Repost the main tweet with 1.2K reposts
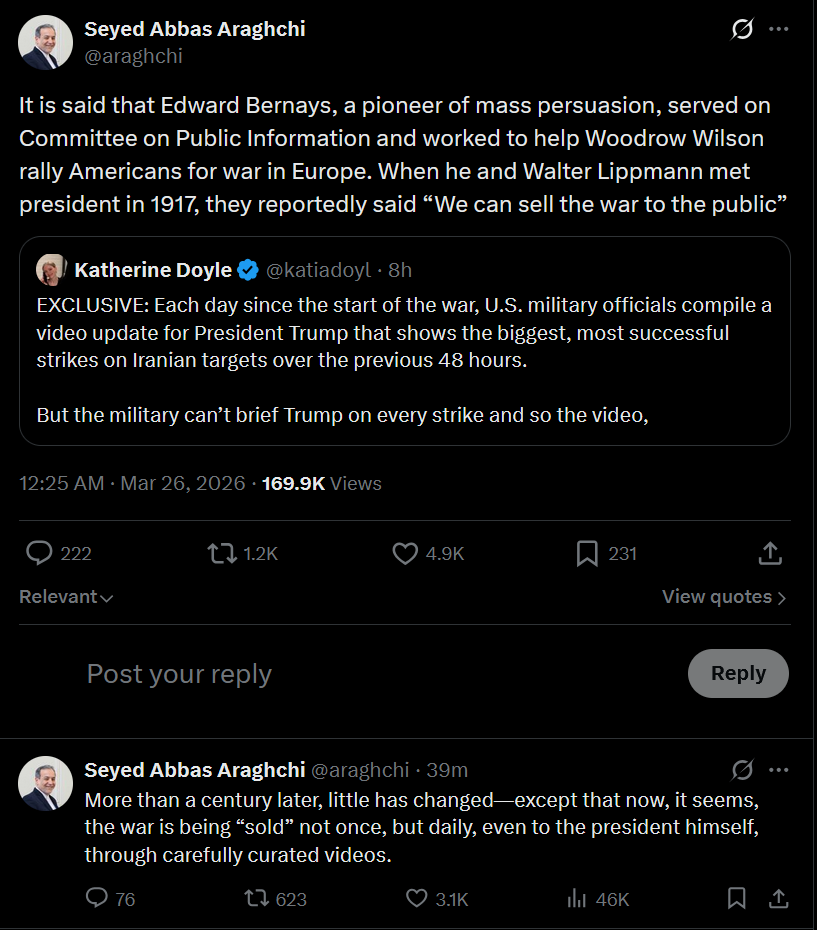 point(219,553)
